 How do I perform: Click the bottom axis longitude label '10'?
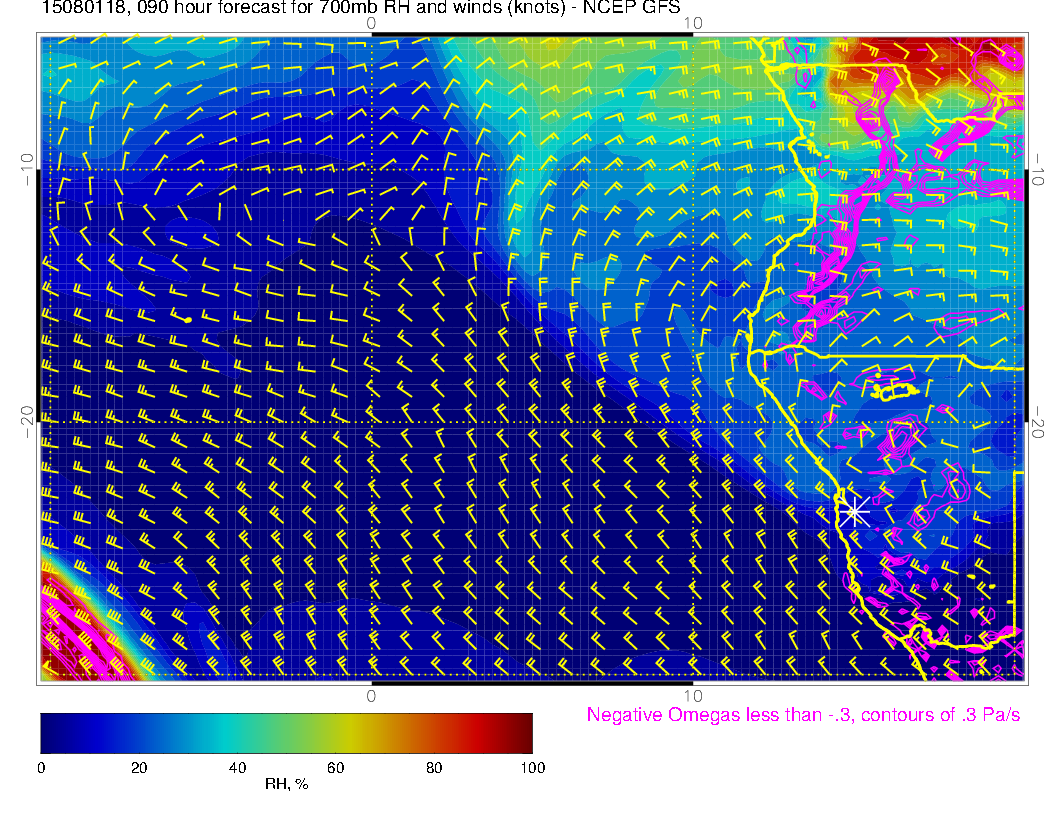693,696
